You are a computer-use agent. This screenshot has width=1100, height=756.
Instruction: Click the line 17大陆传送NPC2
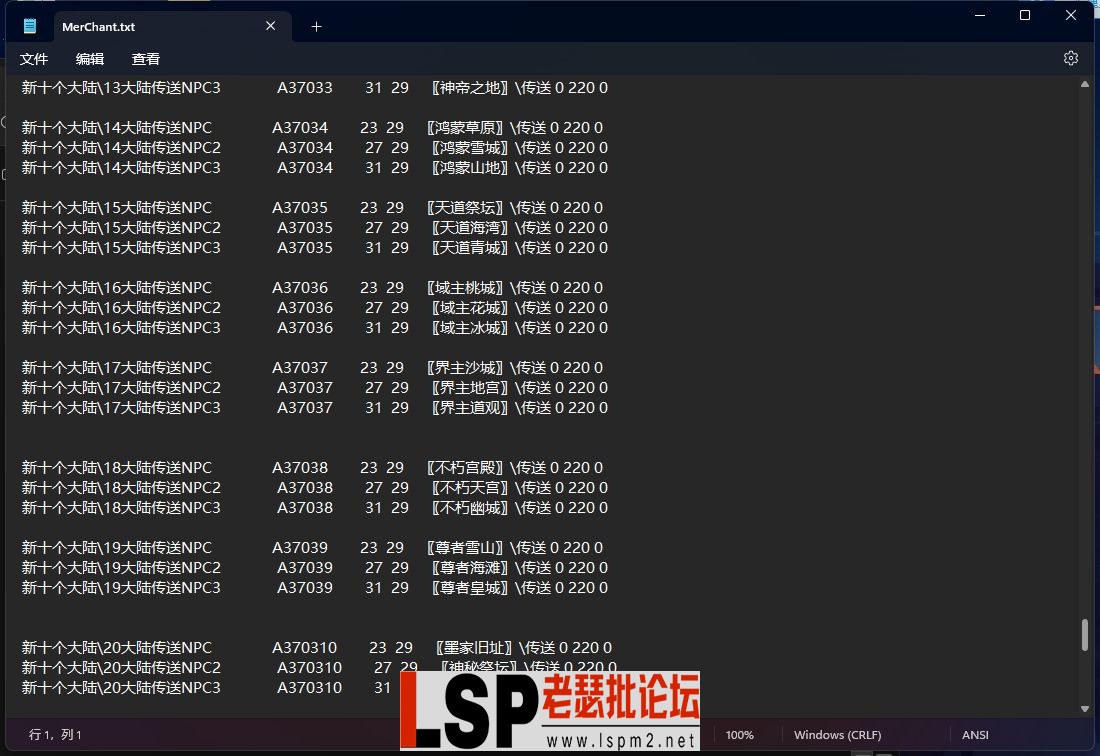coord(314,388)
